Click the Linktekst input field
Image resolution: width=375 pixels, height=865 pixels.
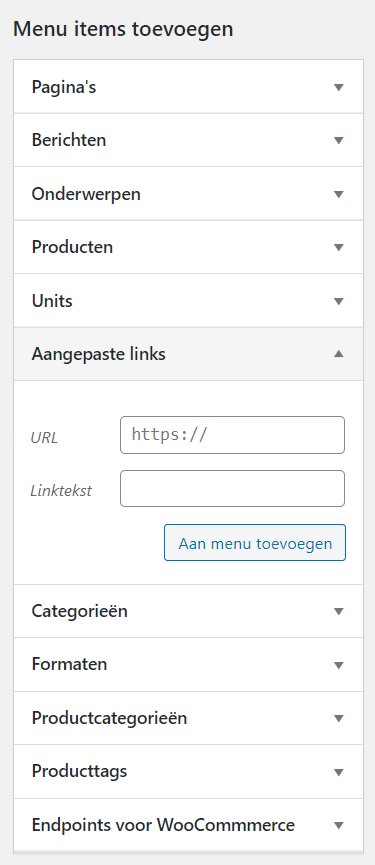pyautogui.click(x=232, y=488)
